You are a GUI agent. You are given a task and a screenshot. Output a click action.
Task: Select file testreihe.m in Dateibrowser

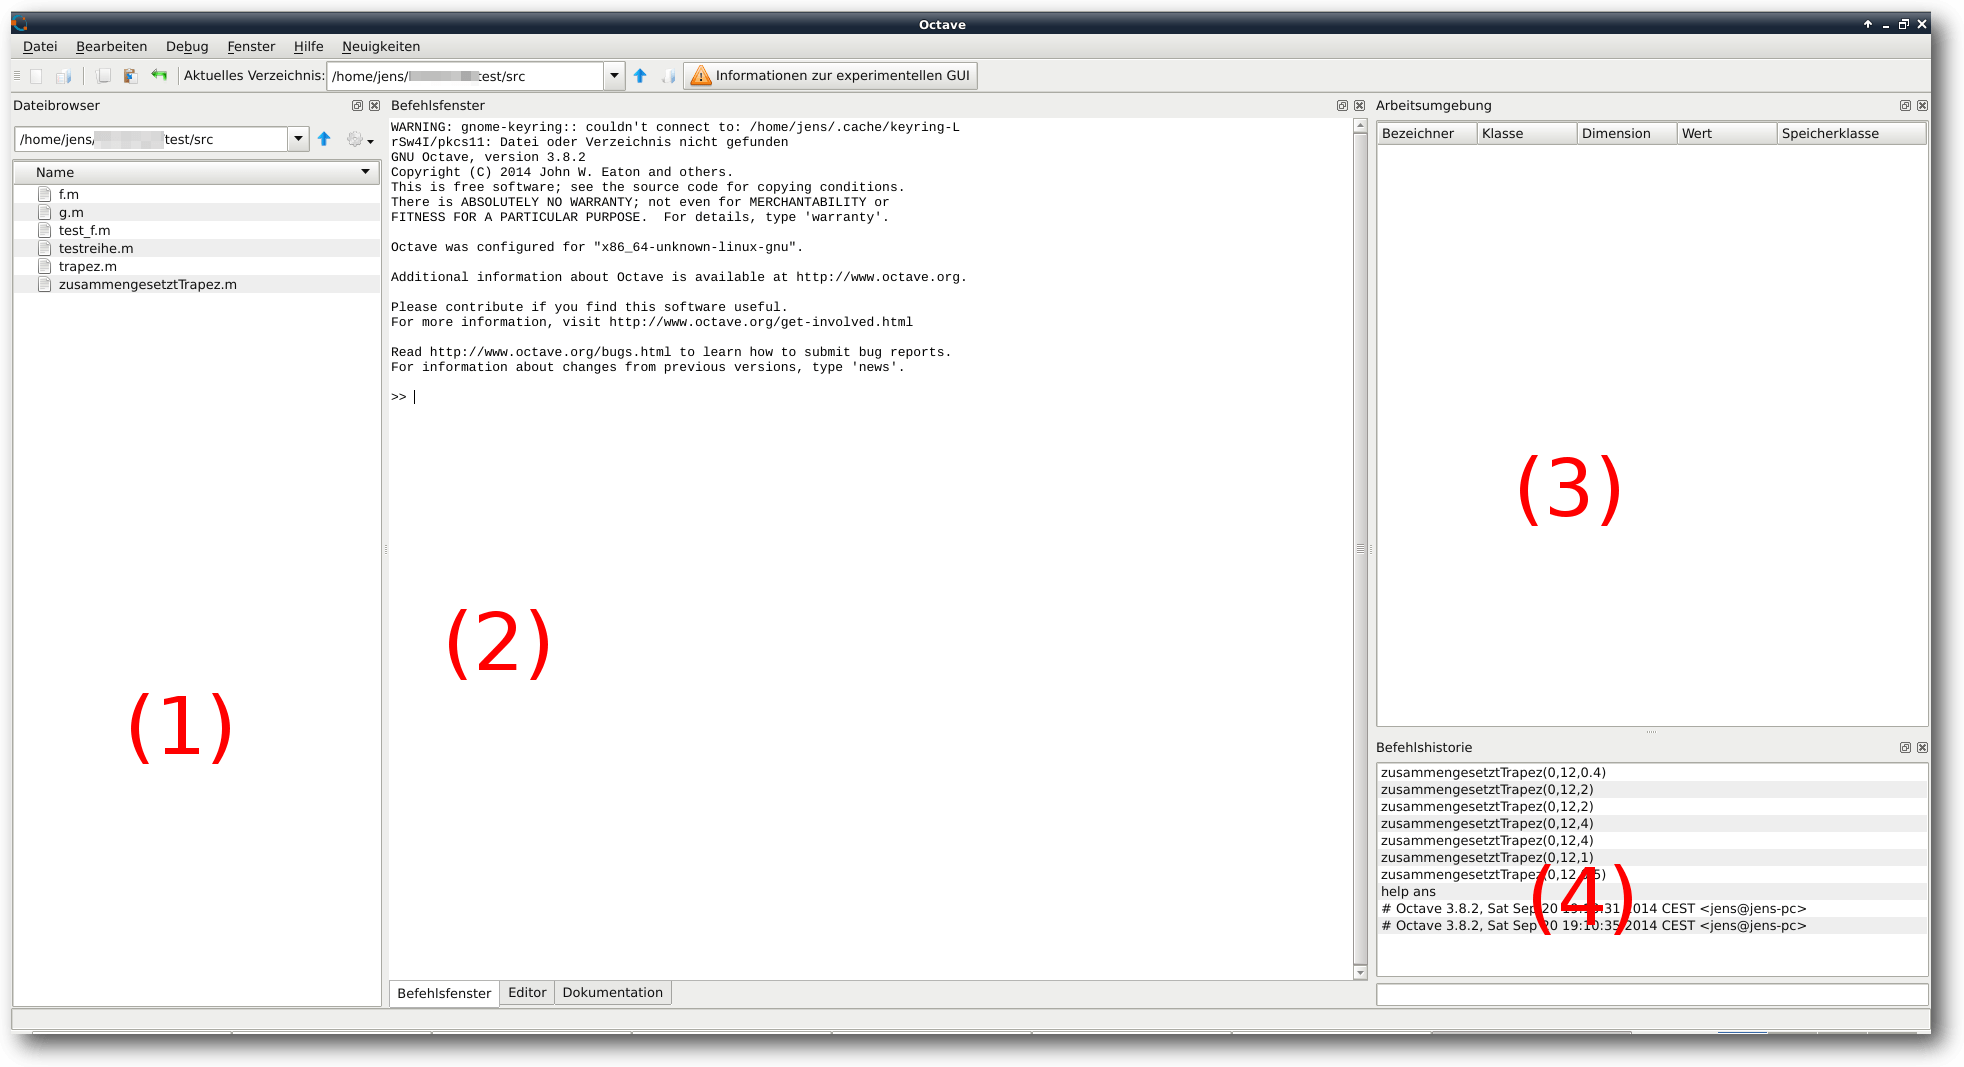click(x=197, y=248)
